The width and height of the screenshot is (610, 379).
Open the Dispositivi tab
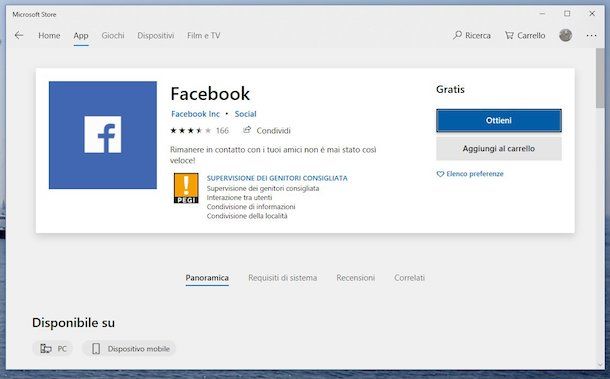156,35
